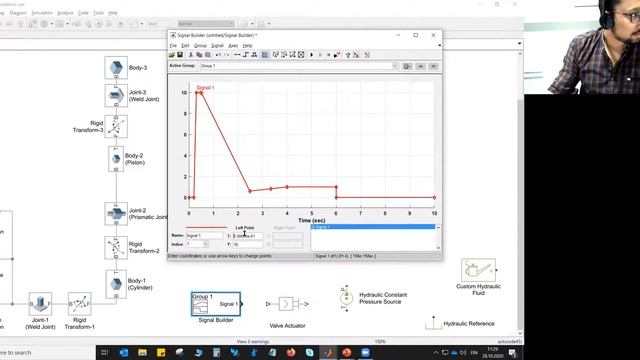Open File Explorer from the taskbar
640x360 pixels.
click(142, 353)
